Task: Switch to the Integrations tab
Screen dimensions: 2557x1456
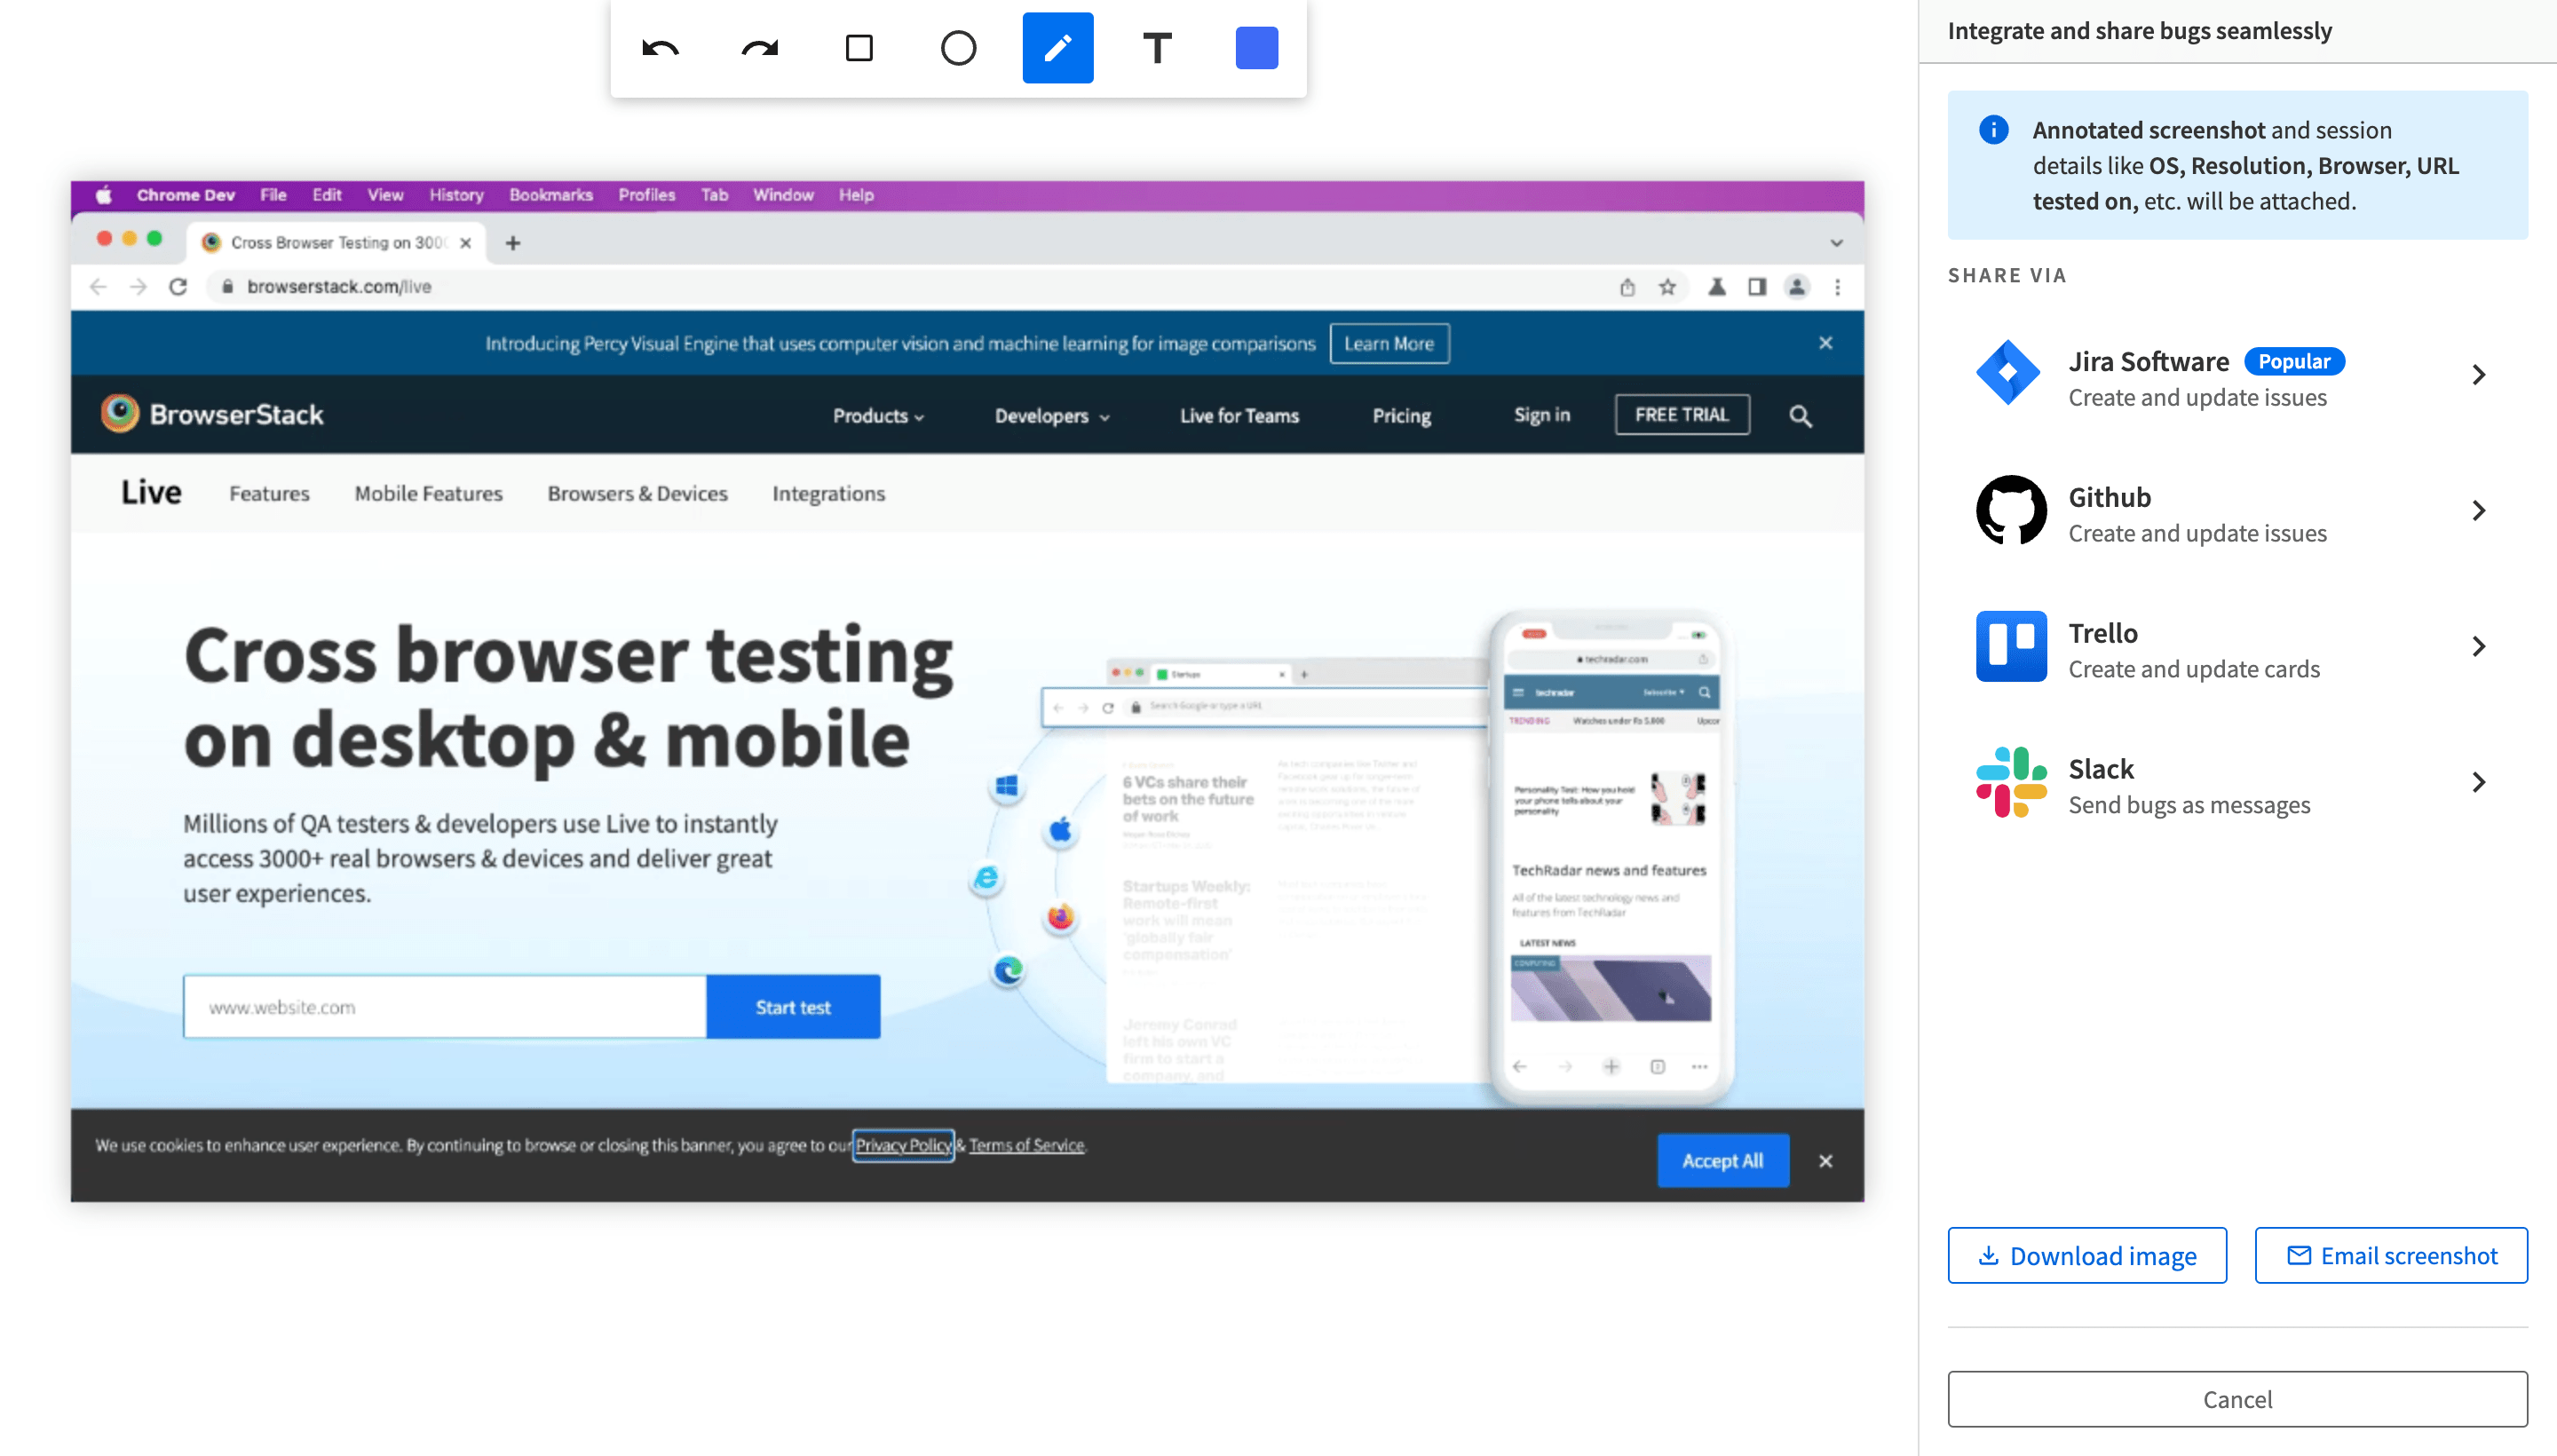Action: tap(828, 493)
